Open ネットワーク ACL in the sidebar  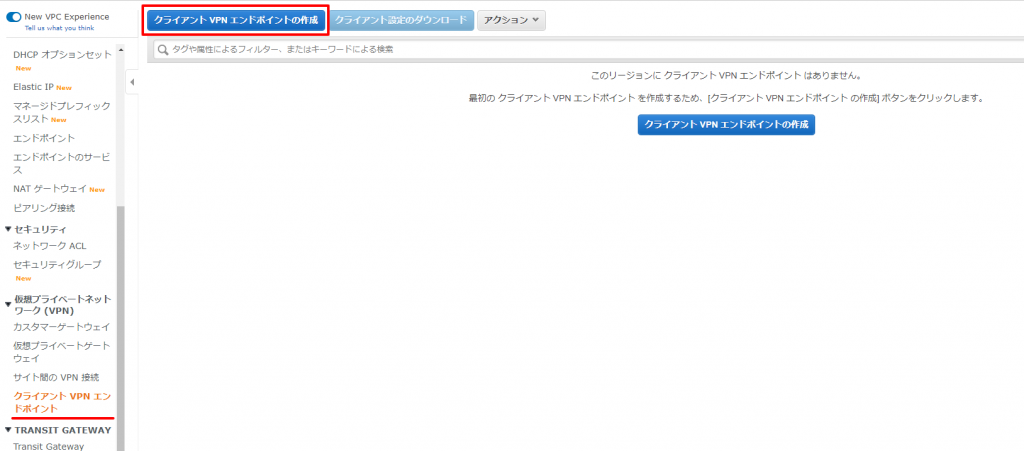pos(50,246)
